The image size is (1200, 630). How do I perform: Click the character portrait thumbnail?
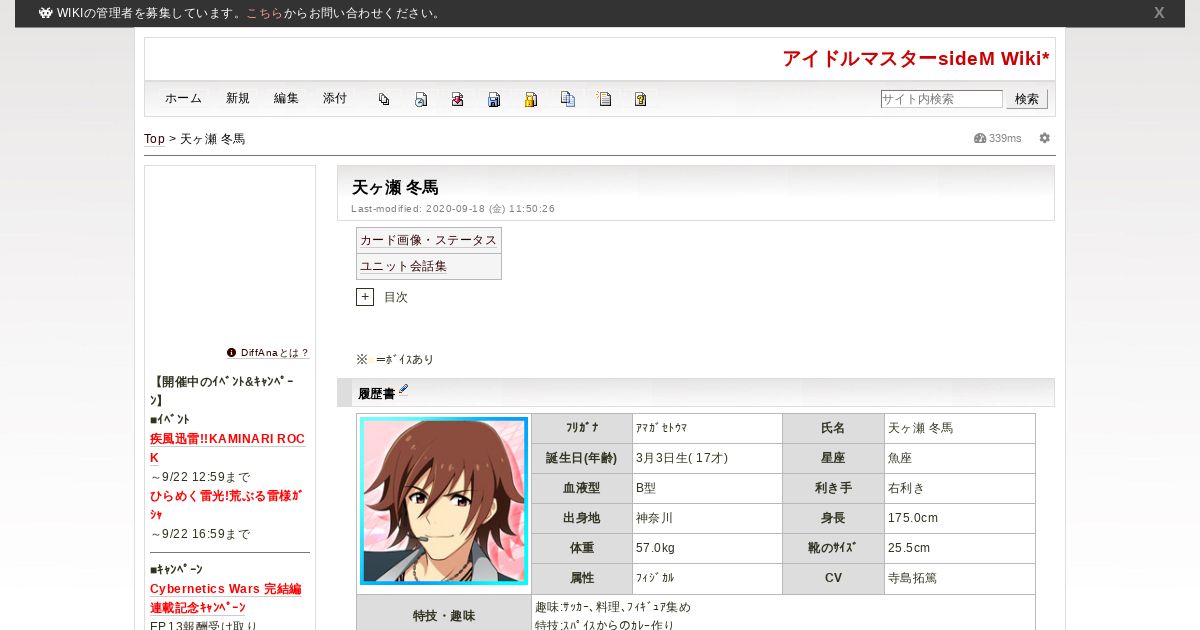(x=444, y=500)
